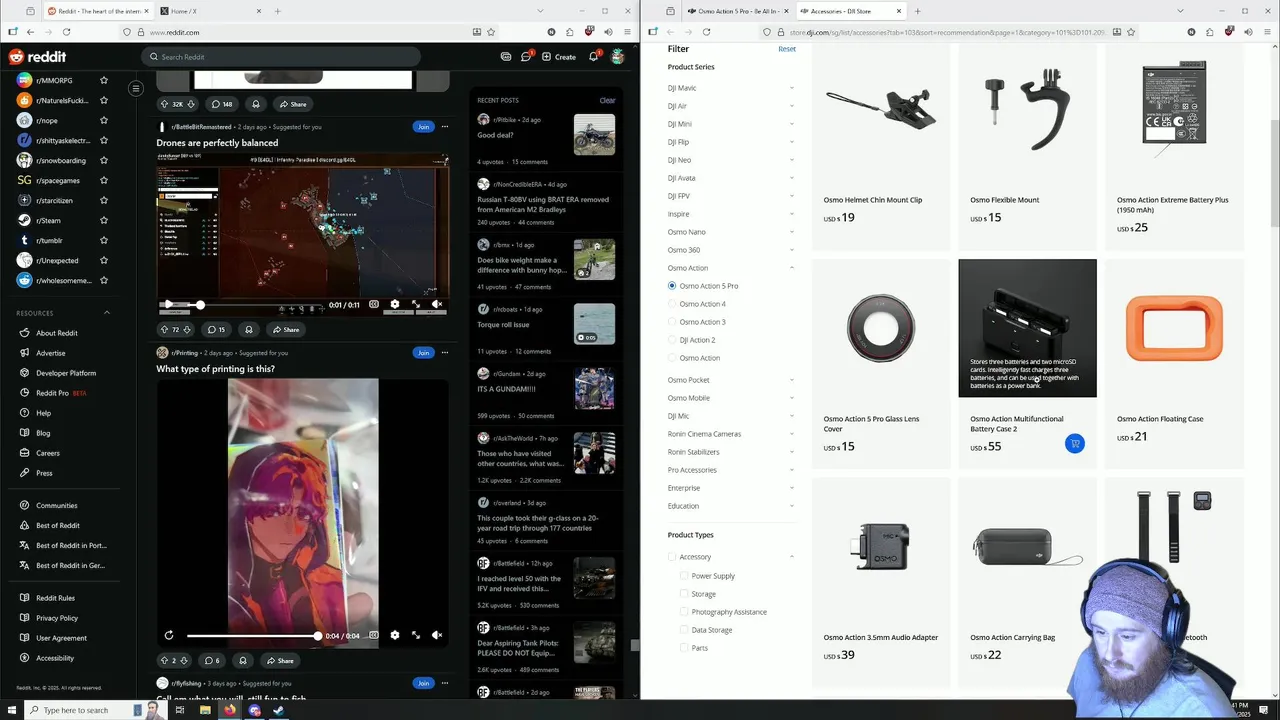Reset the DJI Store filters

click(x=787, y=49)
